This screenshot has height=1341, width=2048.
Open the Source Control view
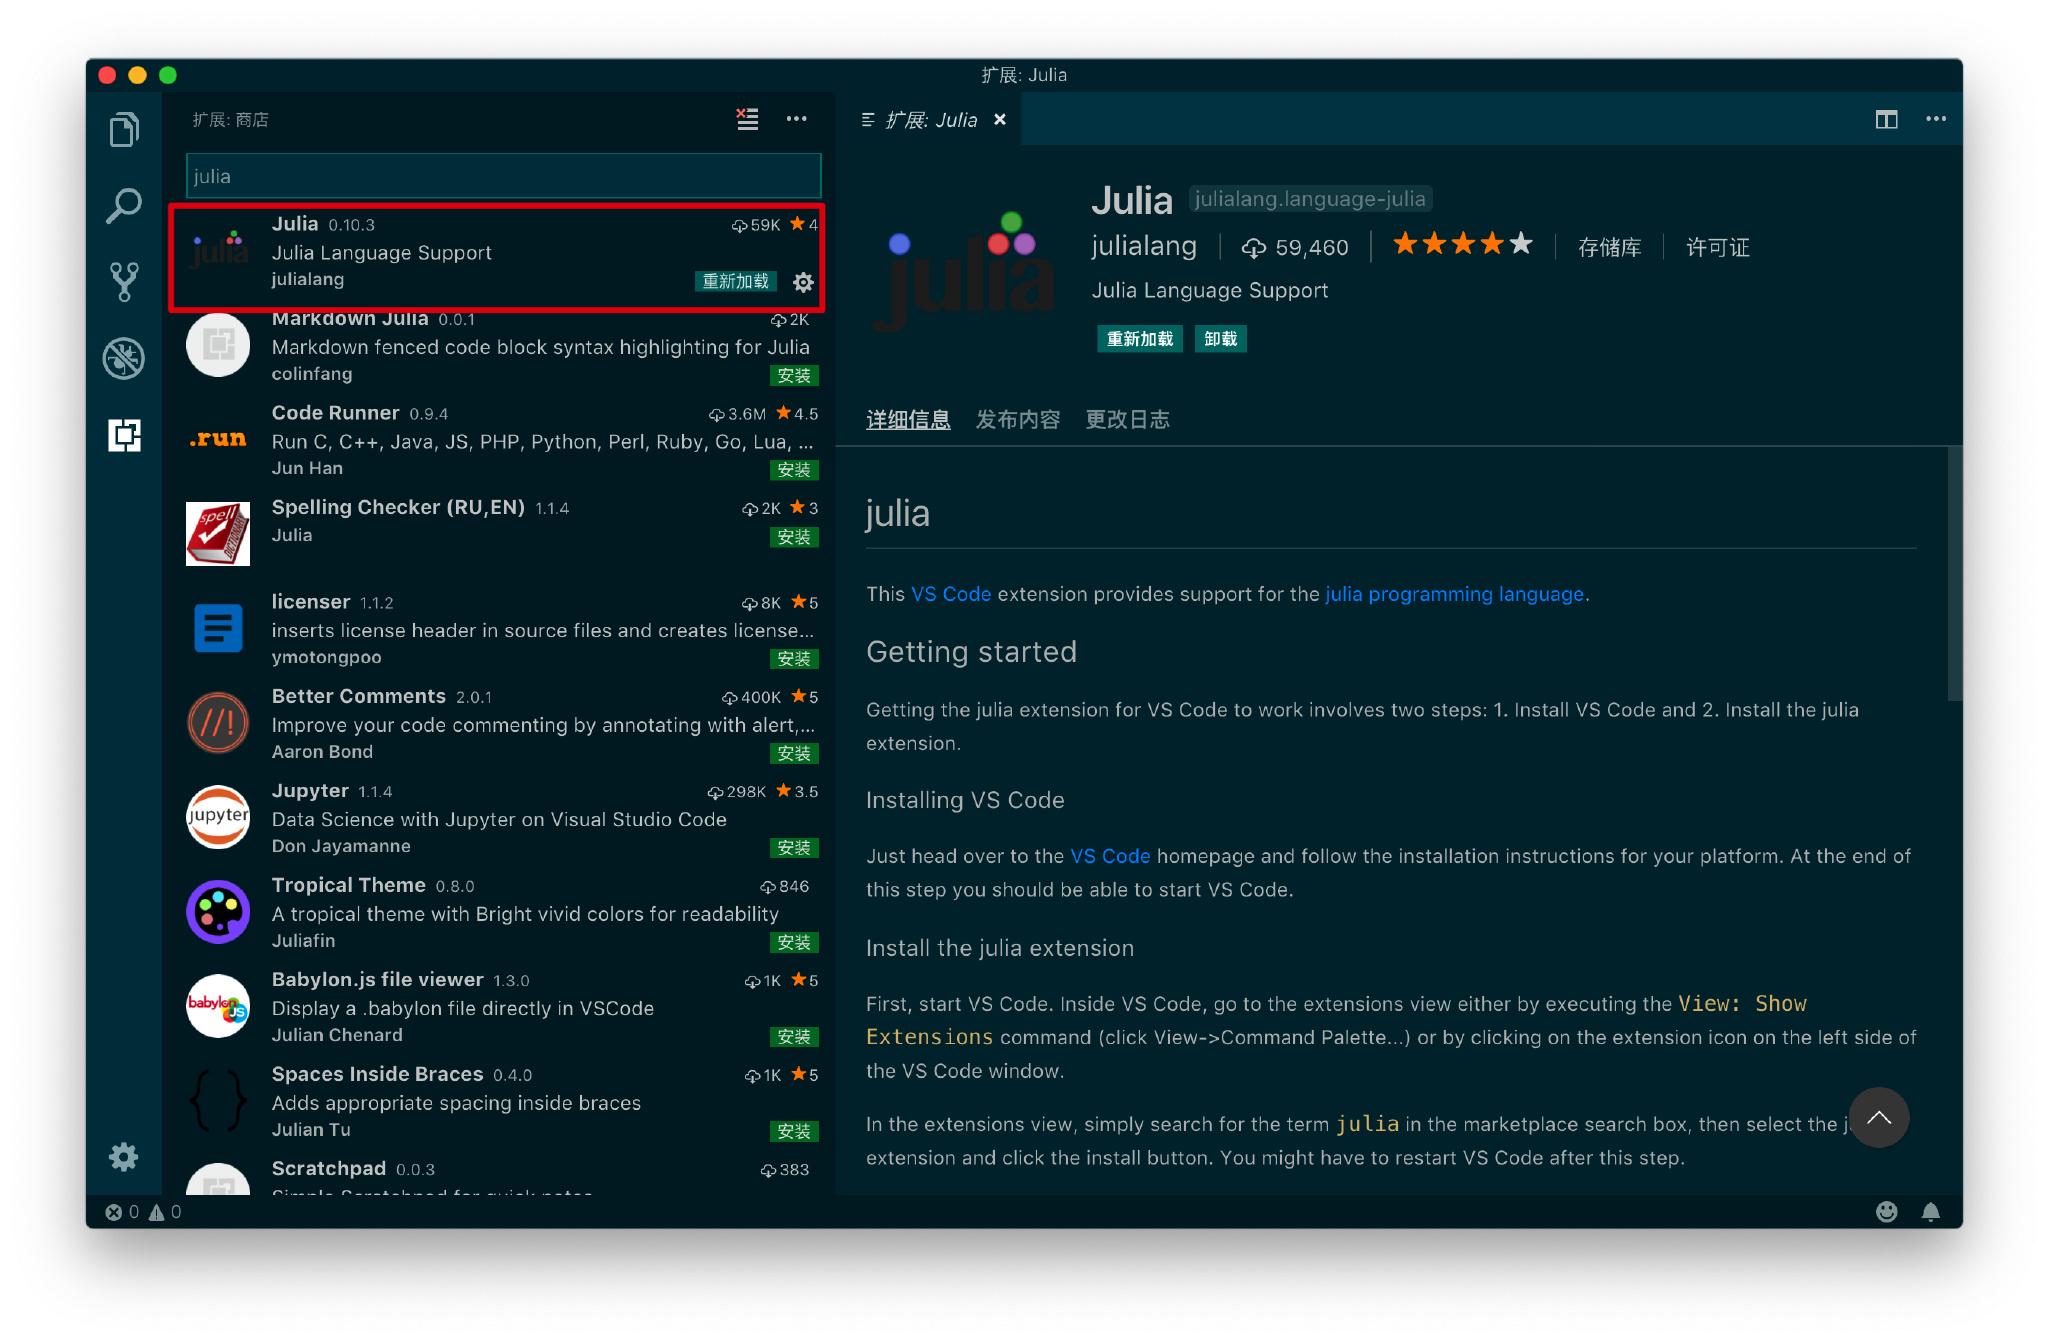tap(124, 282)
